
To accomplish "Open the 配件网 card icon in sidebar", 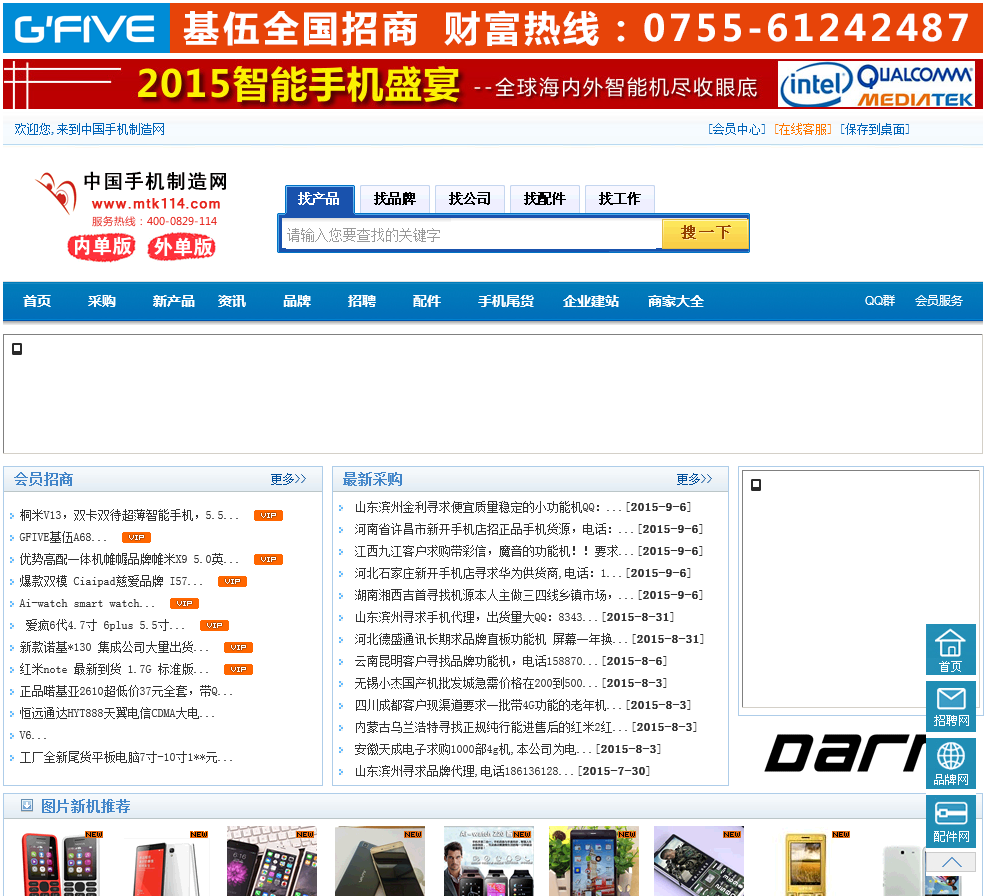I will coord(950,821).
